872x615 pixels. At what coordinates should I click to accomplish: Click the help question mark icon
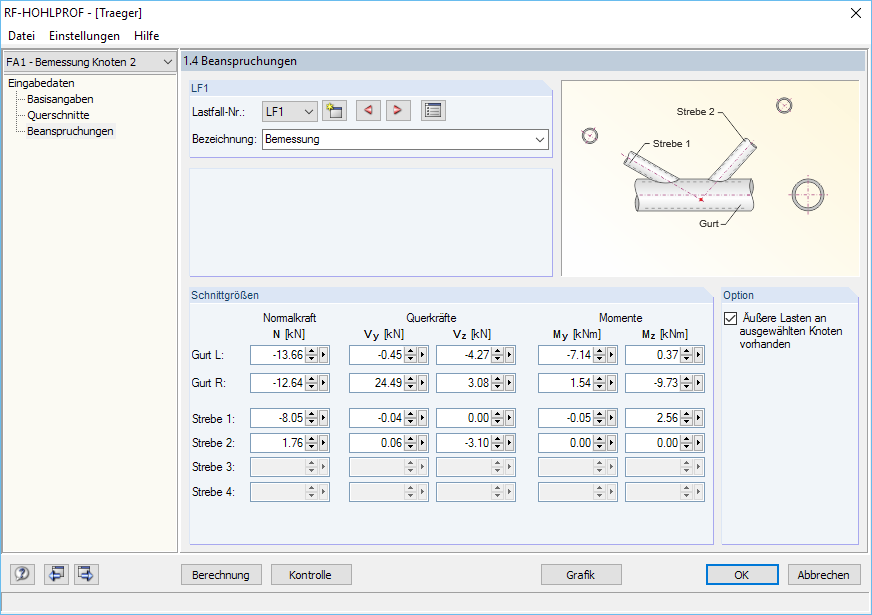pos(22,574)
